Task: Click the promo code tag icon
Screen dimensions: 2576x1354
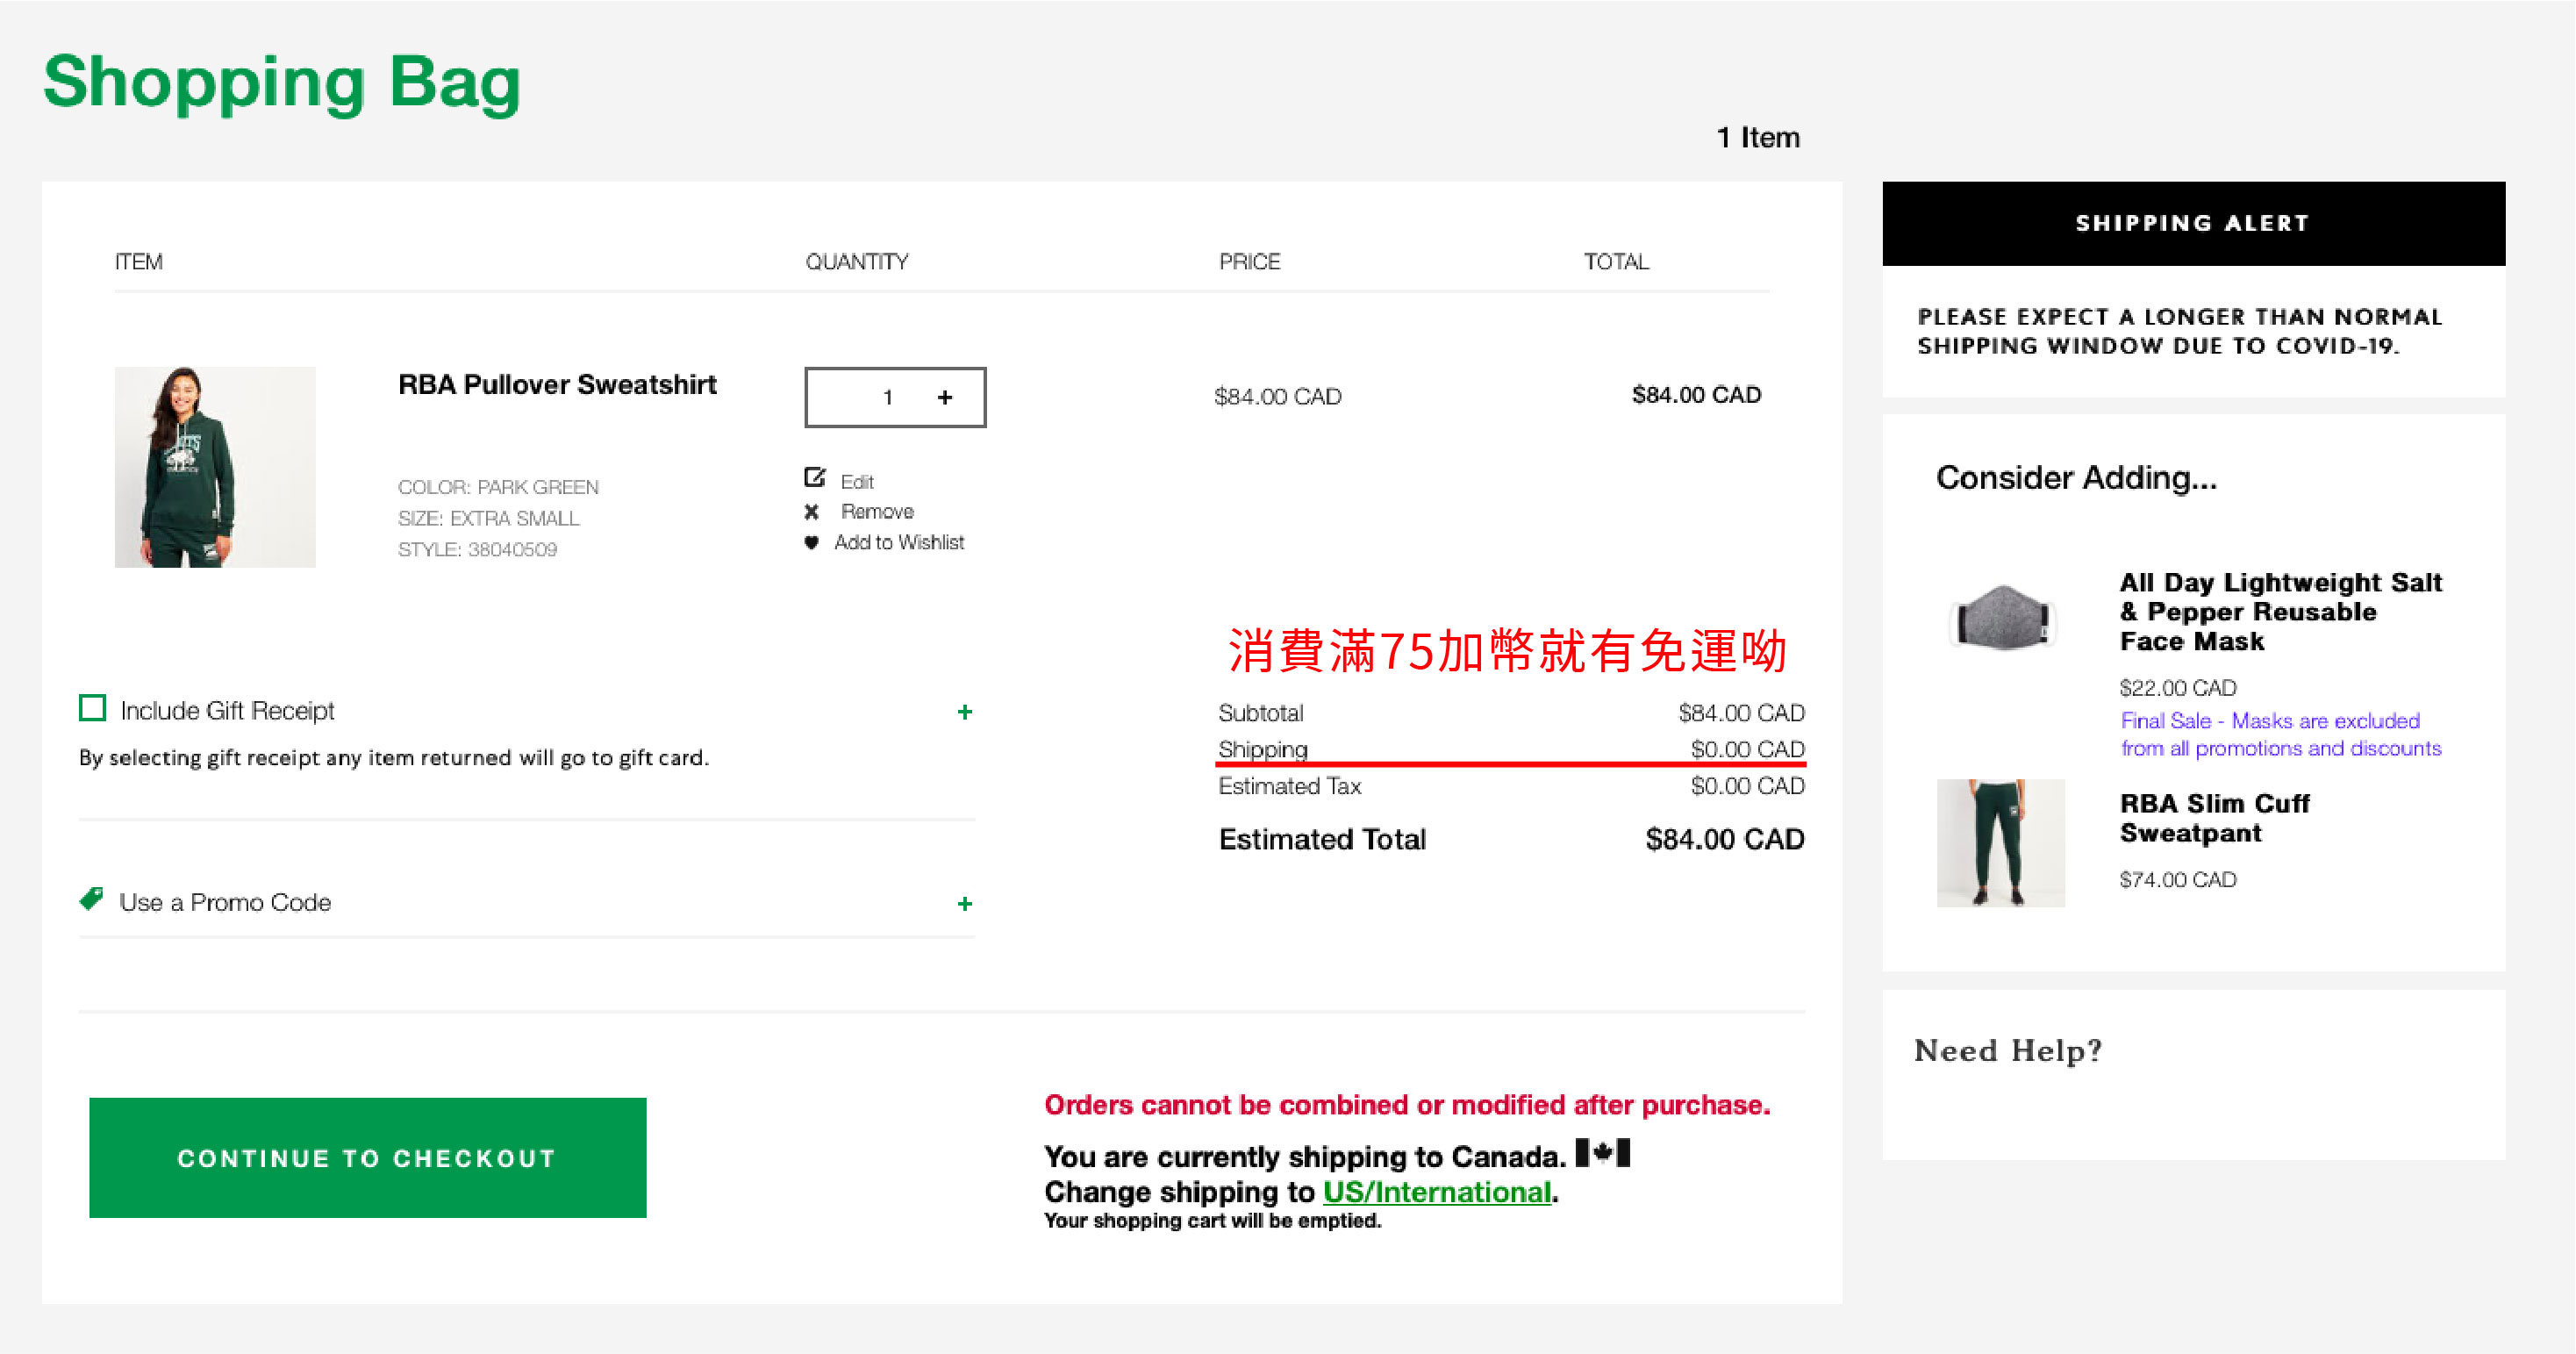Action: pos(92,899)
